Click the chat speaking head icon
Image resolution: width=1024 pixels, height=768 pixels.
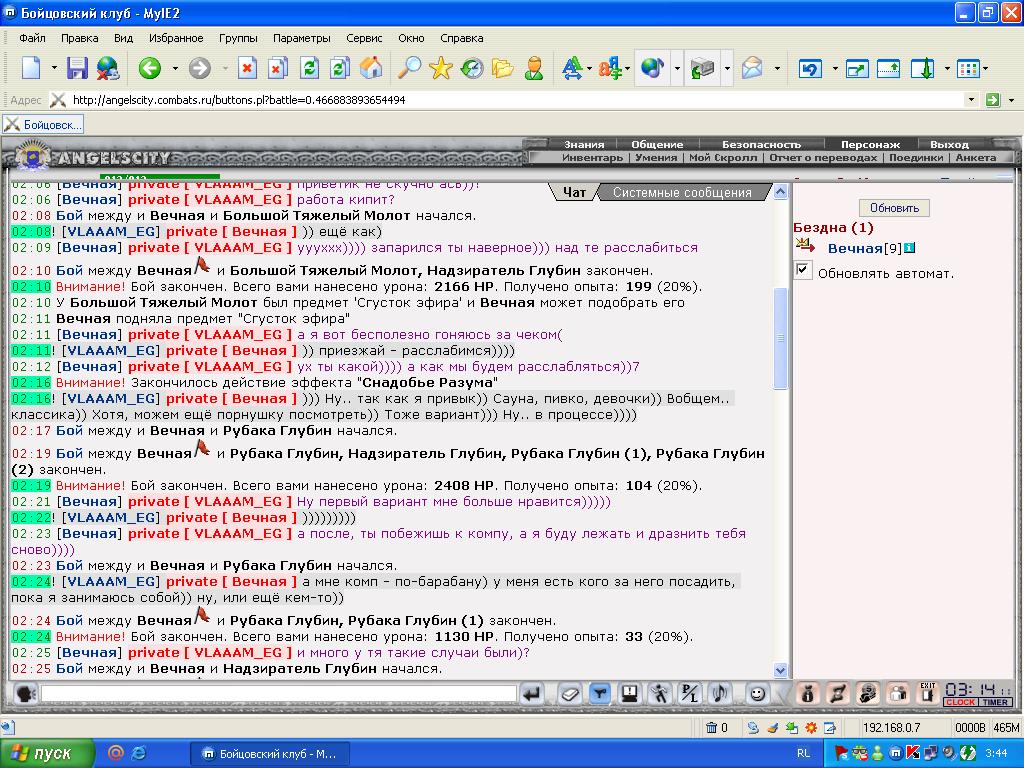pos(25,693)
